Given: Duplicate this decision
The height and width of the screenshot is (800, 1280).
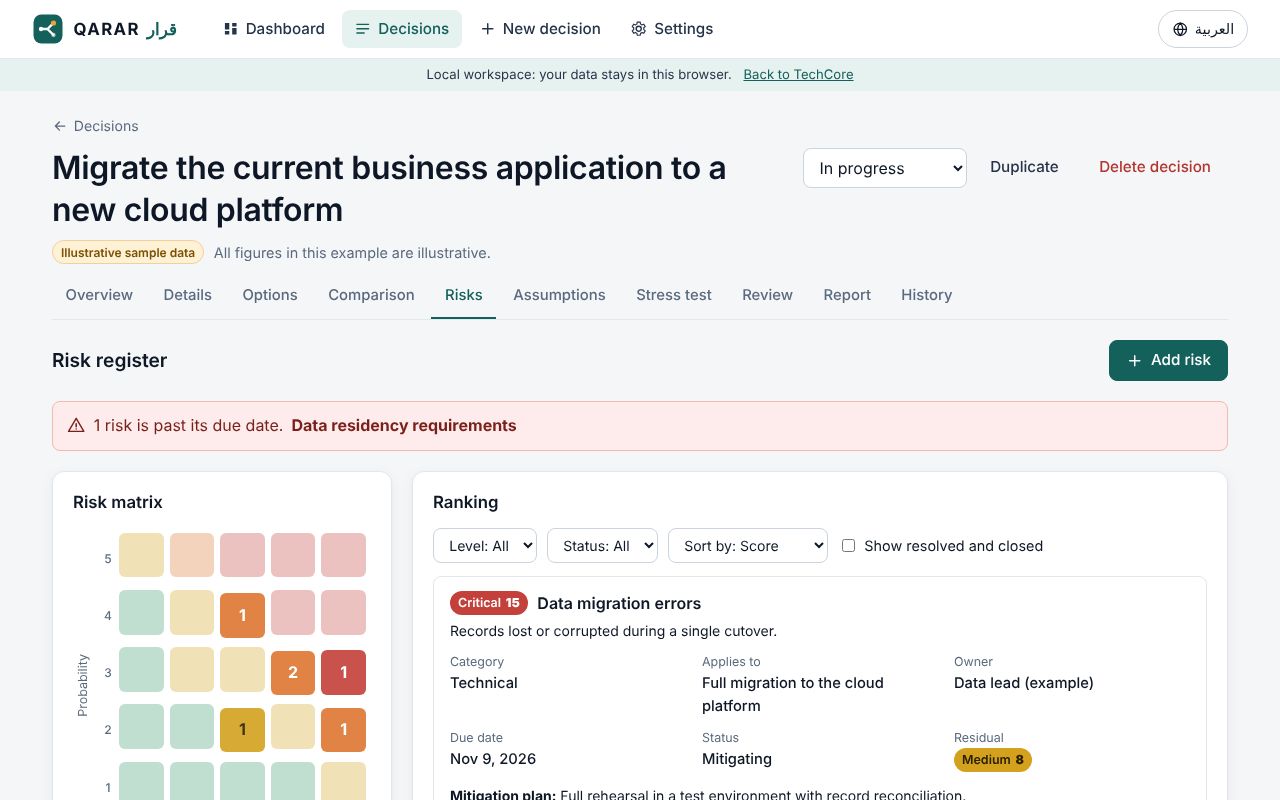Looking at the screenshot, I should click(1024, 167).
